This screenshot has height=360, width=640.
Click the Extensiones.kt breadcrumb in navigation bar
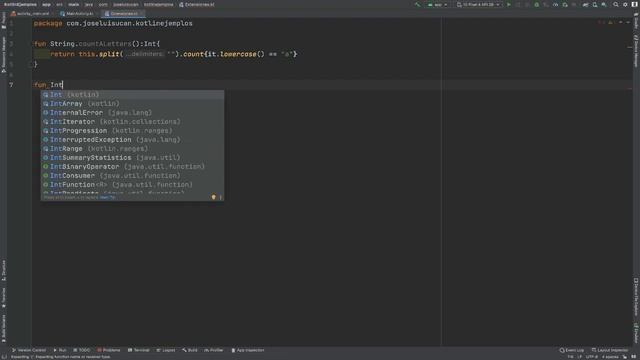click(x=197, y=4)
